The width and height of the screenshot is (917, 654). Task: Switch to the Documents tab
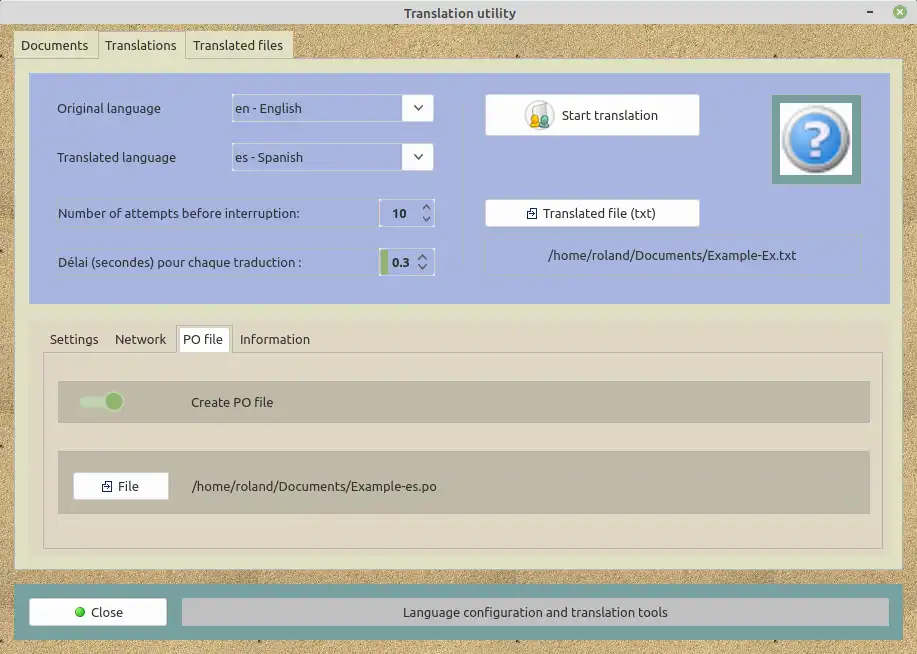coord(54,45)
